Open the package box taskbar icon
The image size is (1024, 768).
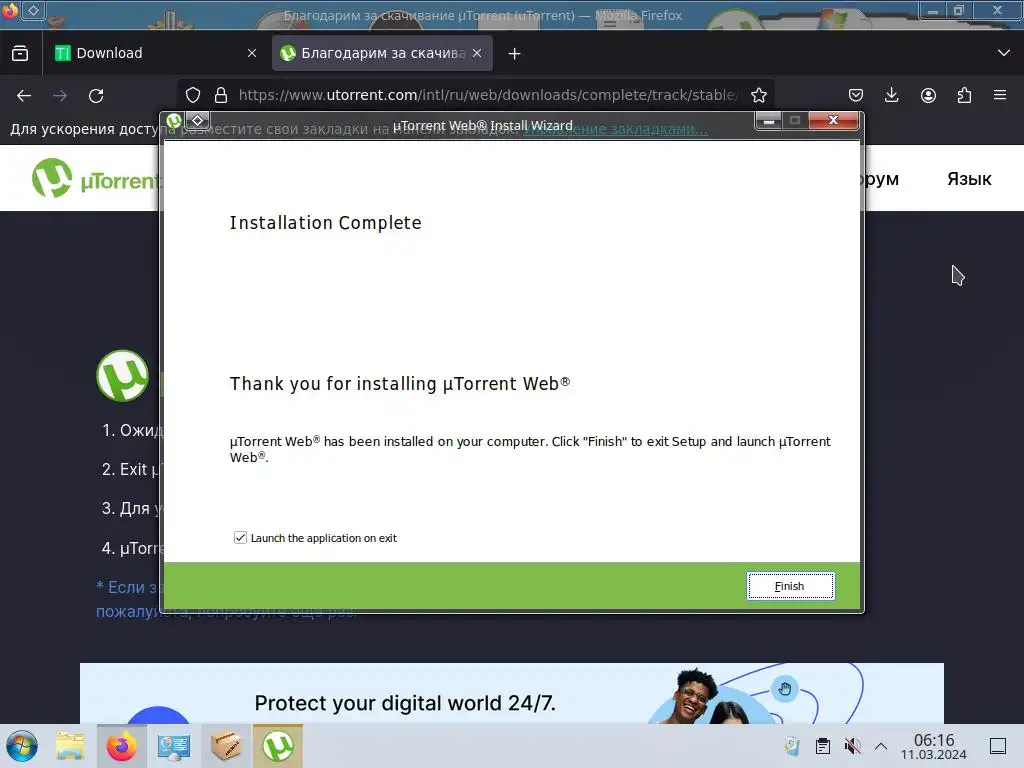226,746
